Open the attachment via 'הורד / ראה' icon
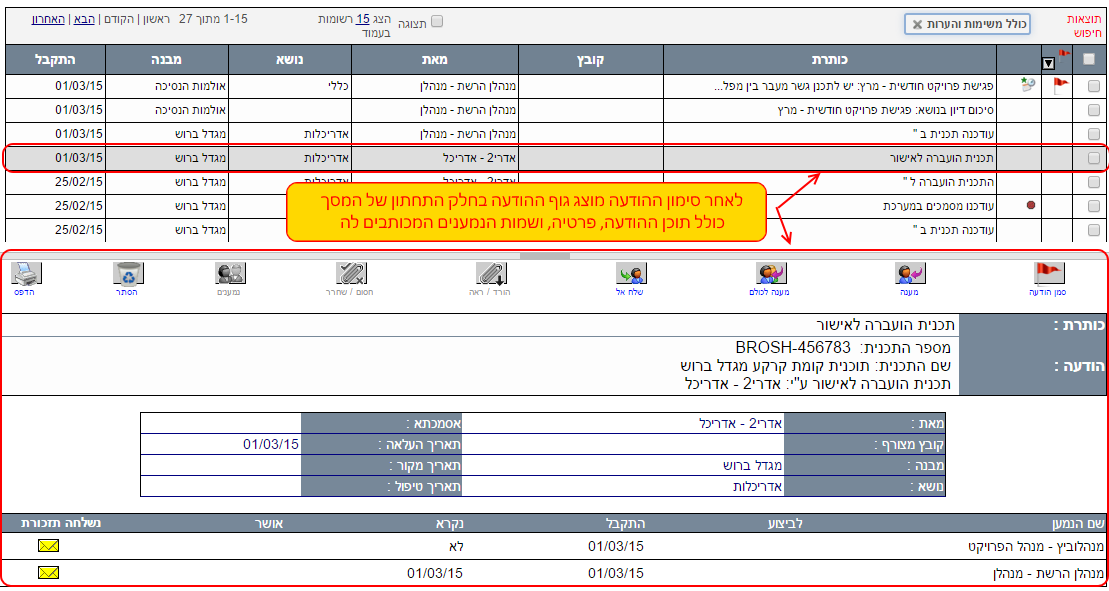The image size is (1109, 591). click(x=490, y=273)
